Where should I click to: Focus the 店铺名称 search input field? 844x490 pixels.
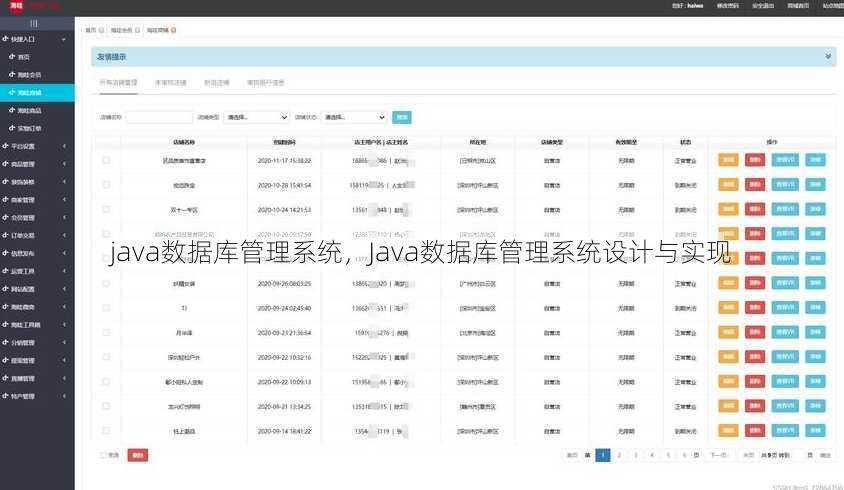pyautogui.click(x=159, y=117)
